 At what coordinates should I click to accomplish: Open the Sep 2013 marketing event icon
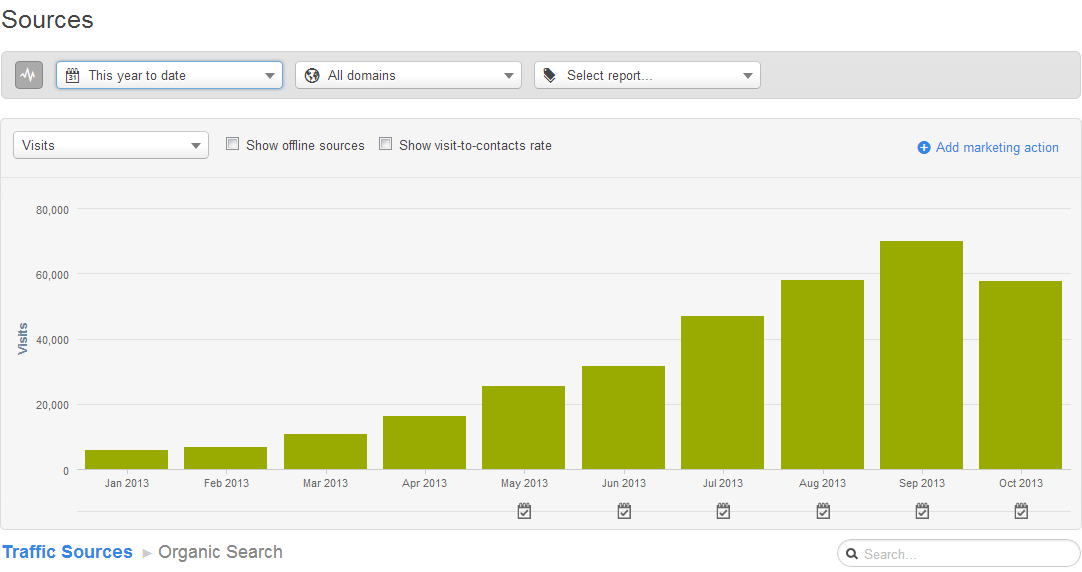pos(922,511)
